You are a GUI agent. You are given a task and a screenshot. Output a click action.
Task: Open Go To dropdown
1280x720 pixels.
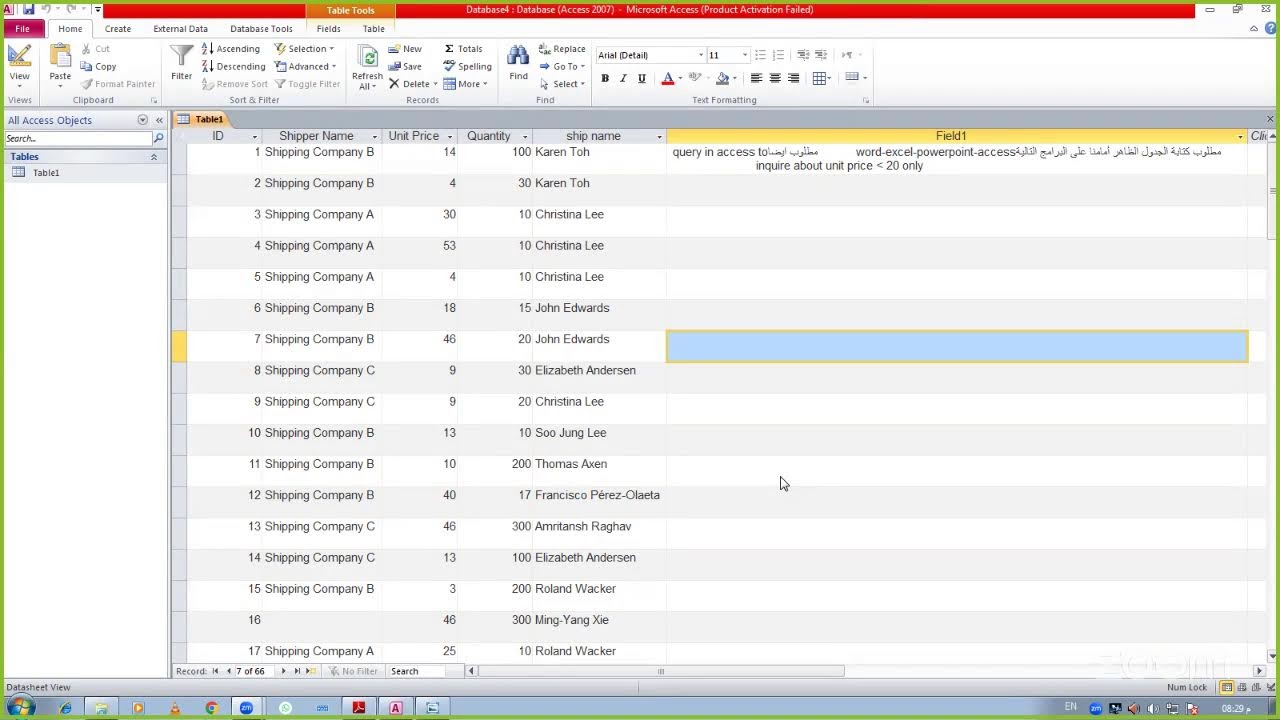coord(563,66)
